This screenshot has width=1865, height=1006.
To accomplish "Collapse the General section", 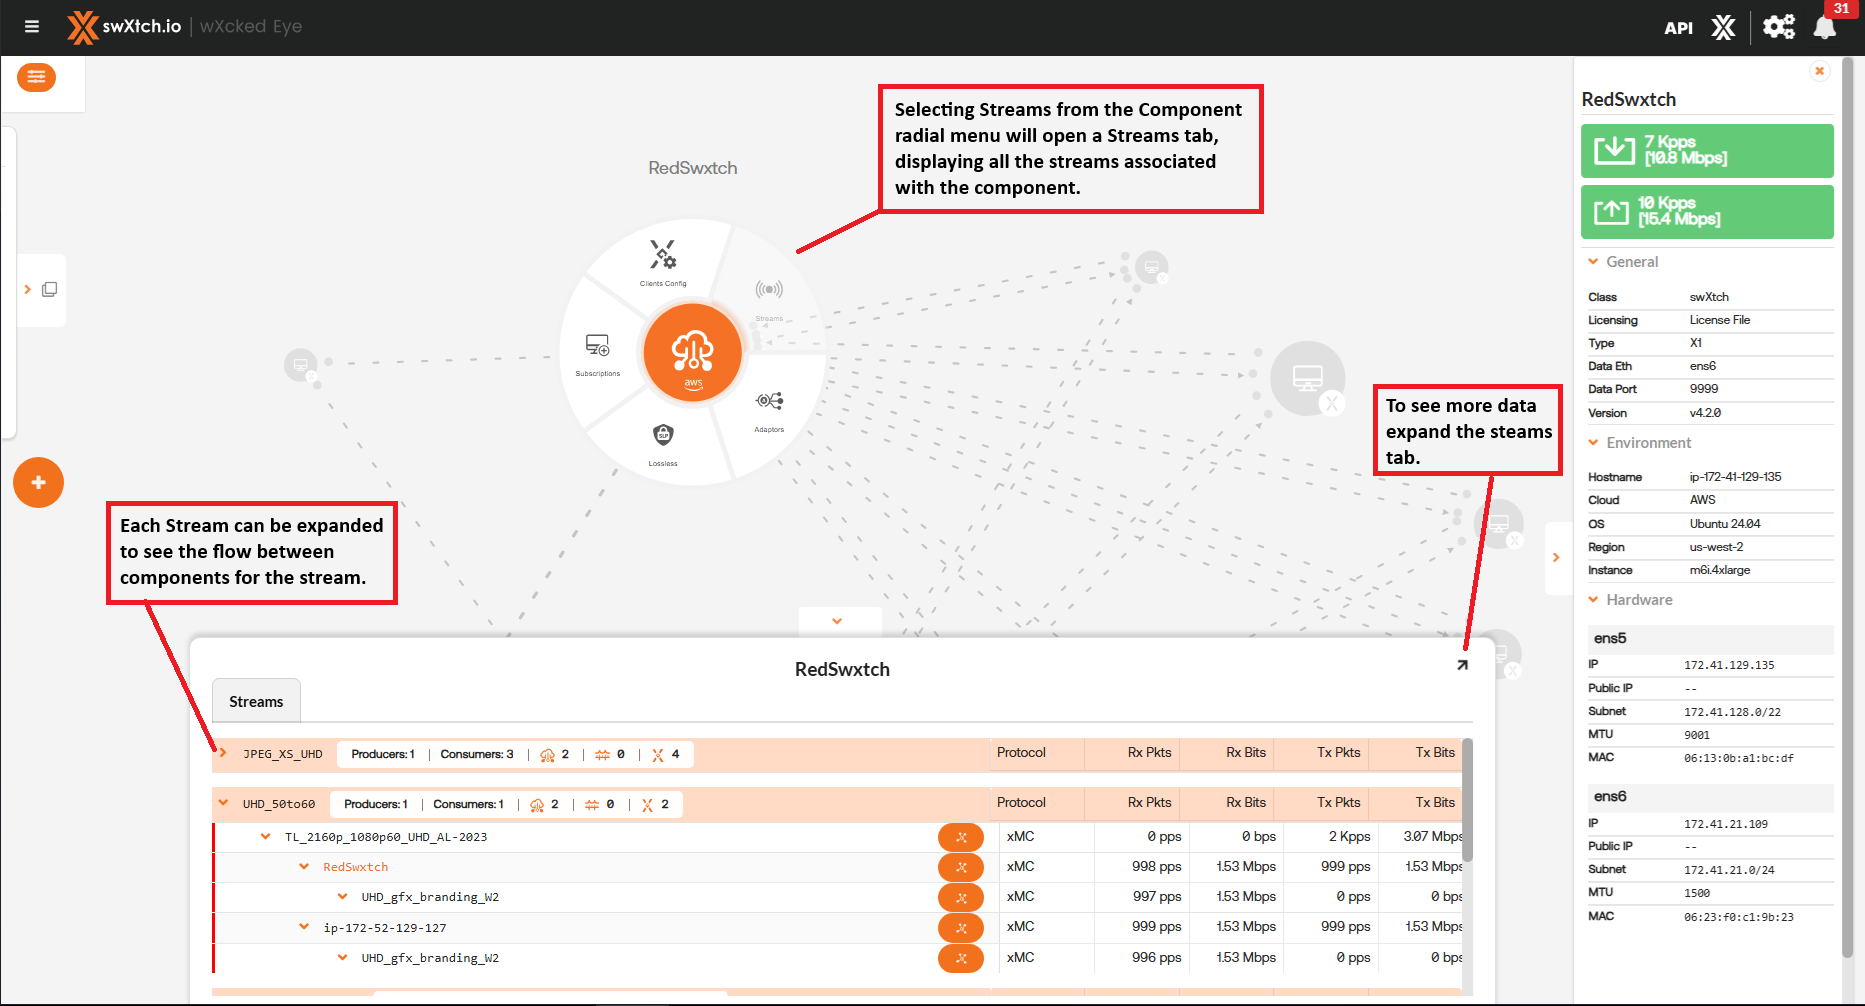I will click(1593, 262).
